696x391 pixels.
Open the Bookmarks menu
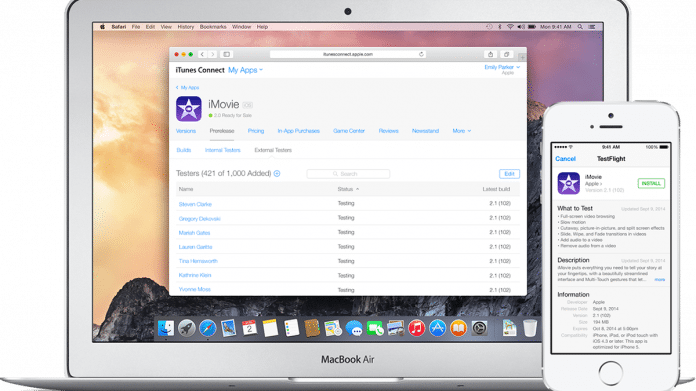coord(213,27)
